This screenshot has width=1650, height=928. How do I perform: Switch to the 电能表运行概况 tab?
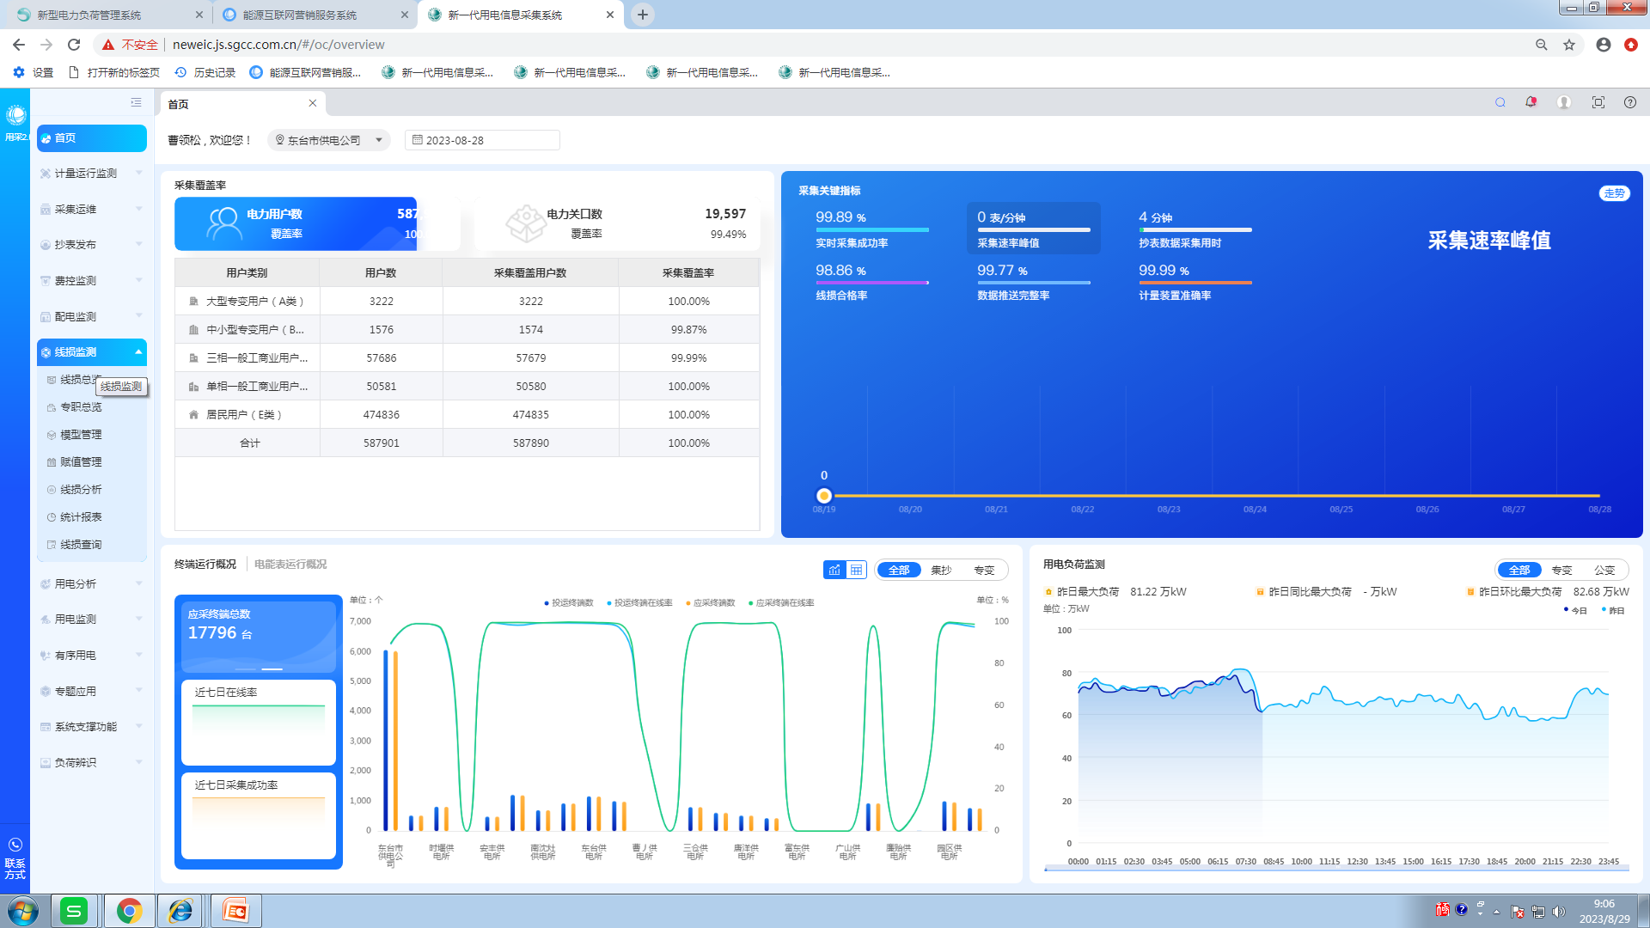click(290, 564)
